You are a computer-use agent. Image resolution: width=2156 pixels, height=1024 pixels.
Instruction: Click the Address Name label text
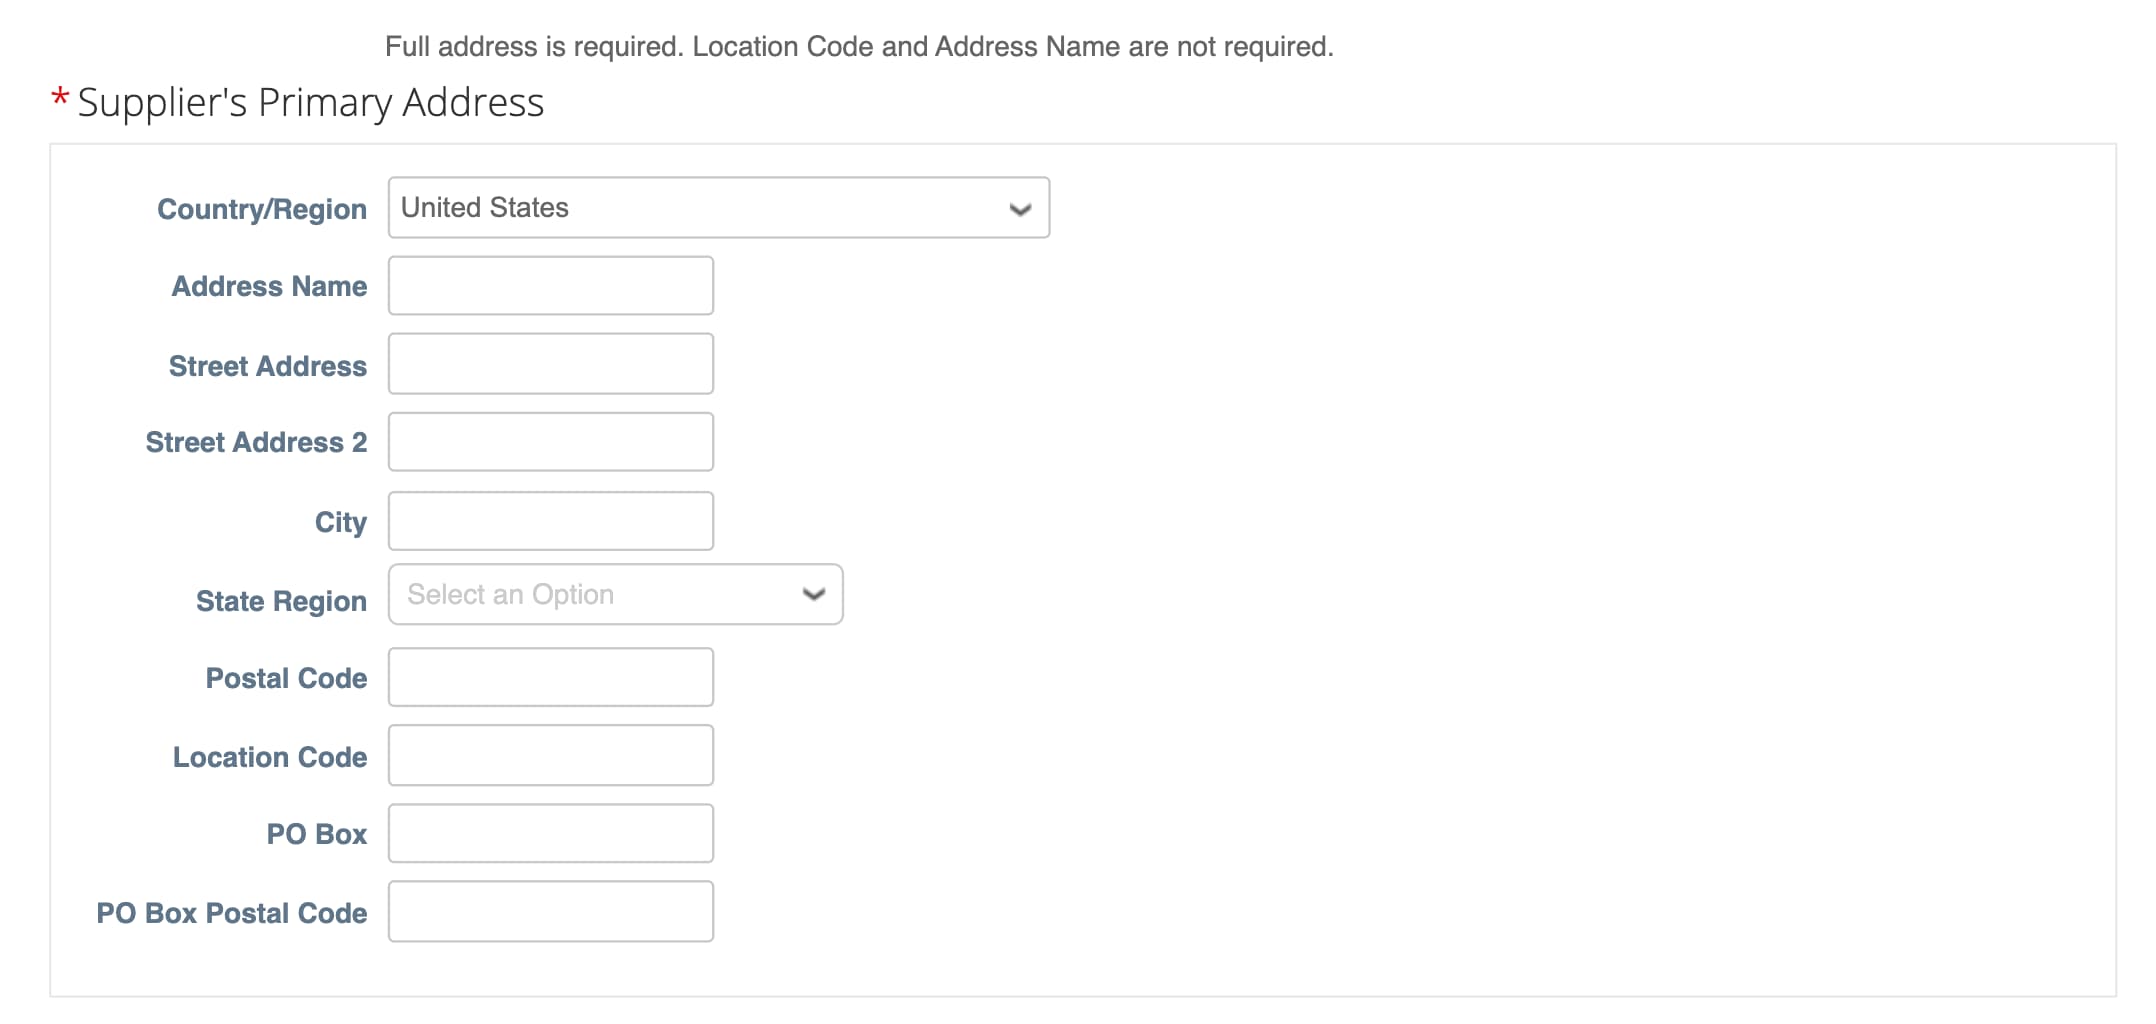coord(269,287)
